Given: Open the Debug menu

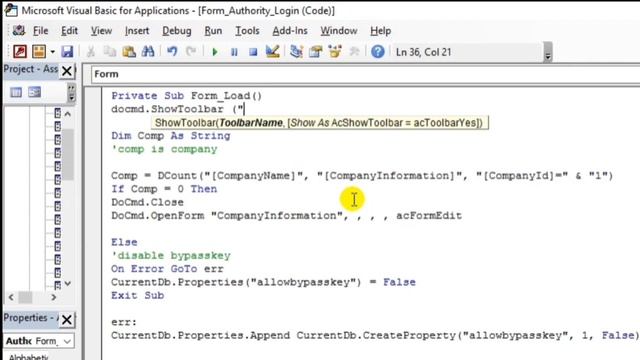Looking at the screenshot, I should [177, 31].
